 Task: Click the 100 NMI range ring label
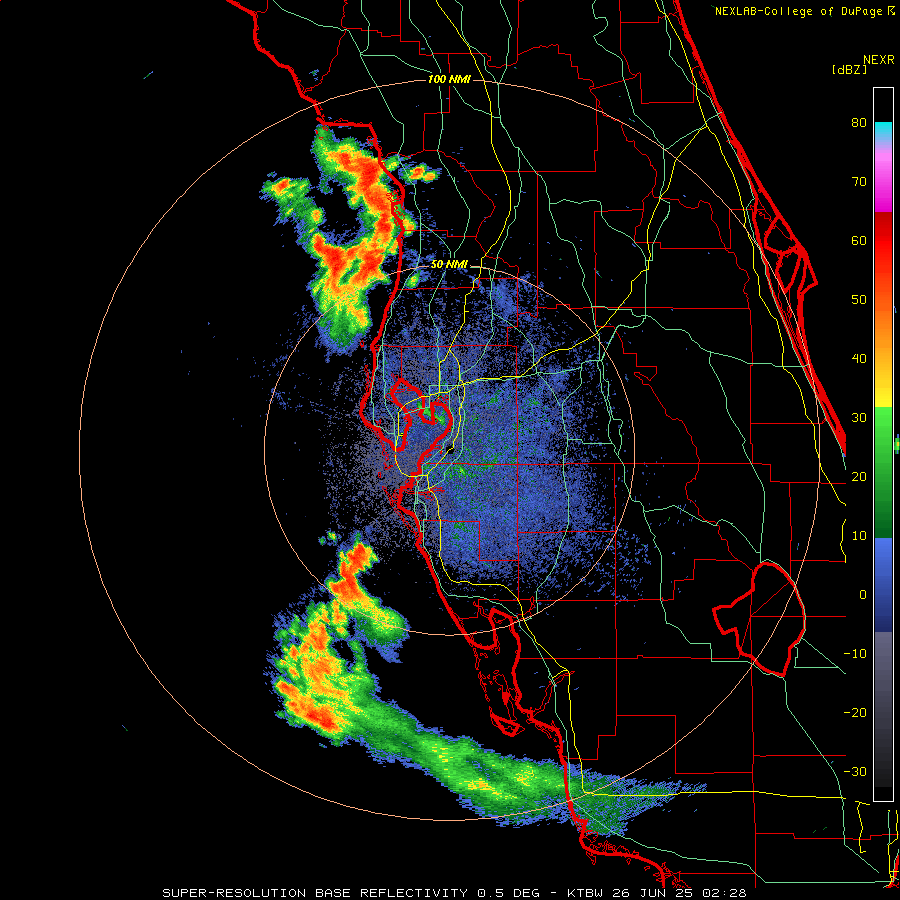(x=449, y=79)
